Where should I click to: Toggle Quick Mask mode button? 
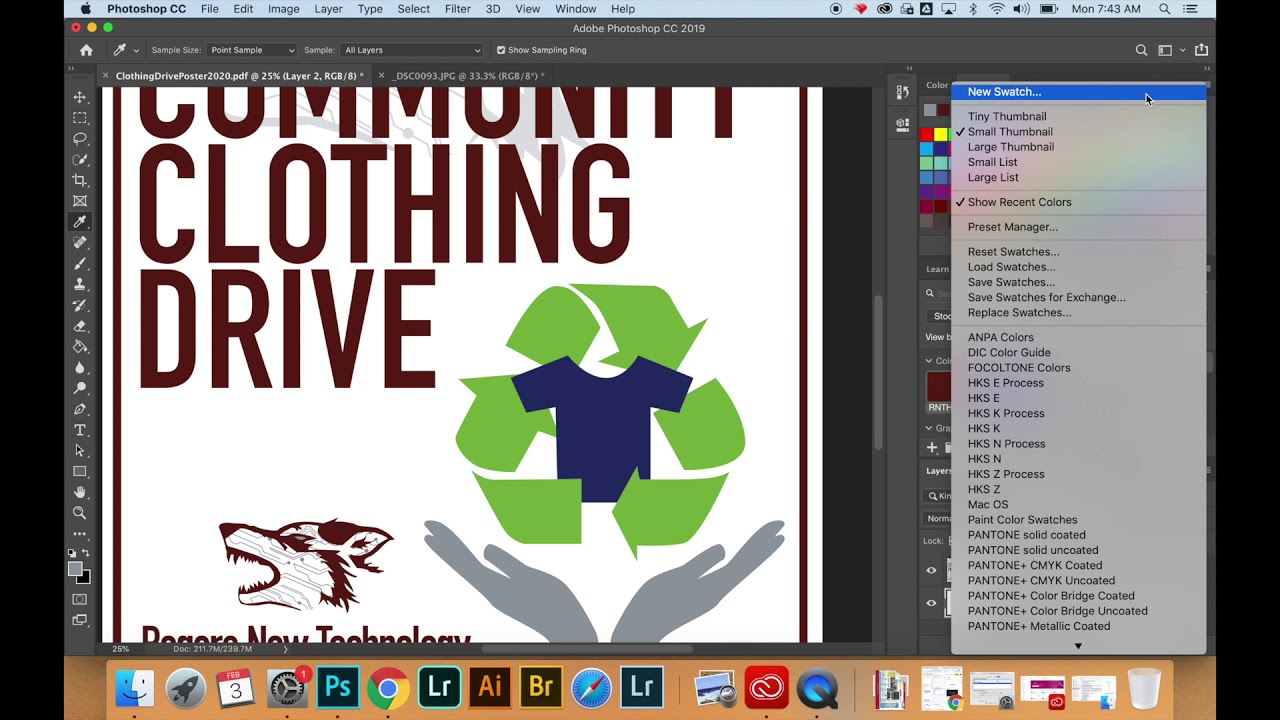(80, 599)
